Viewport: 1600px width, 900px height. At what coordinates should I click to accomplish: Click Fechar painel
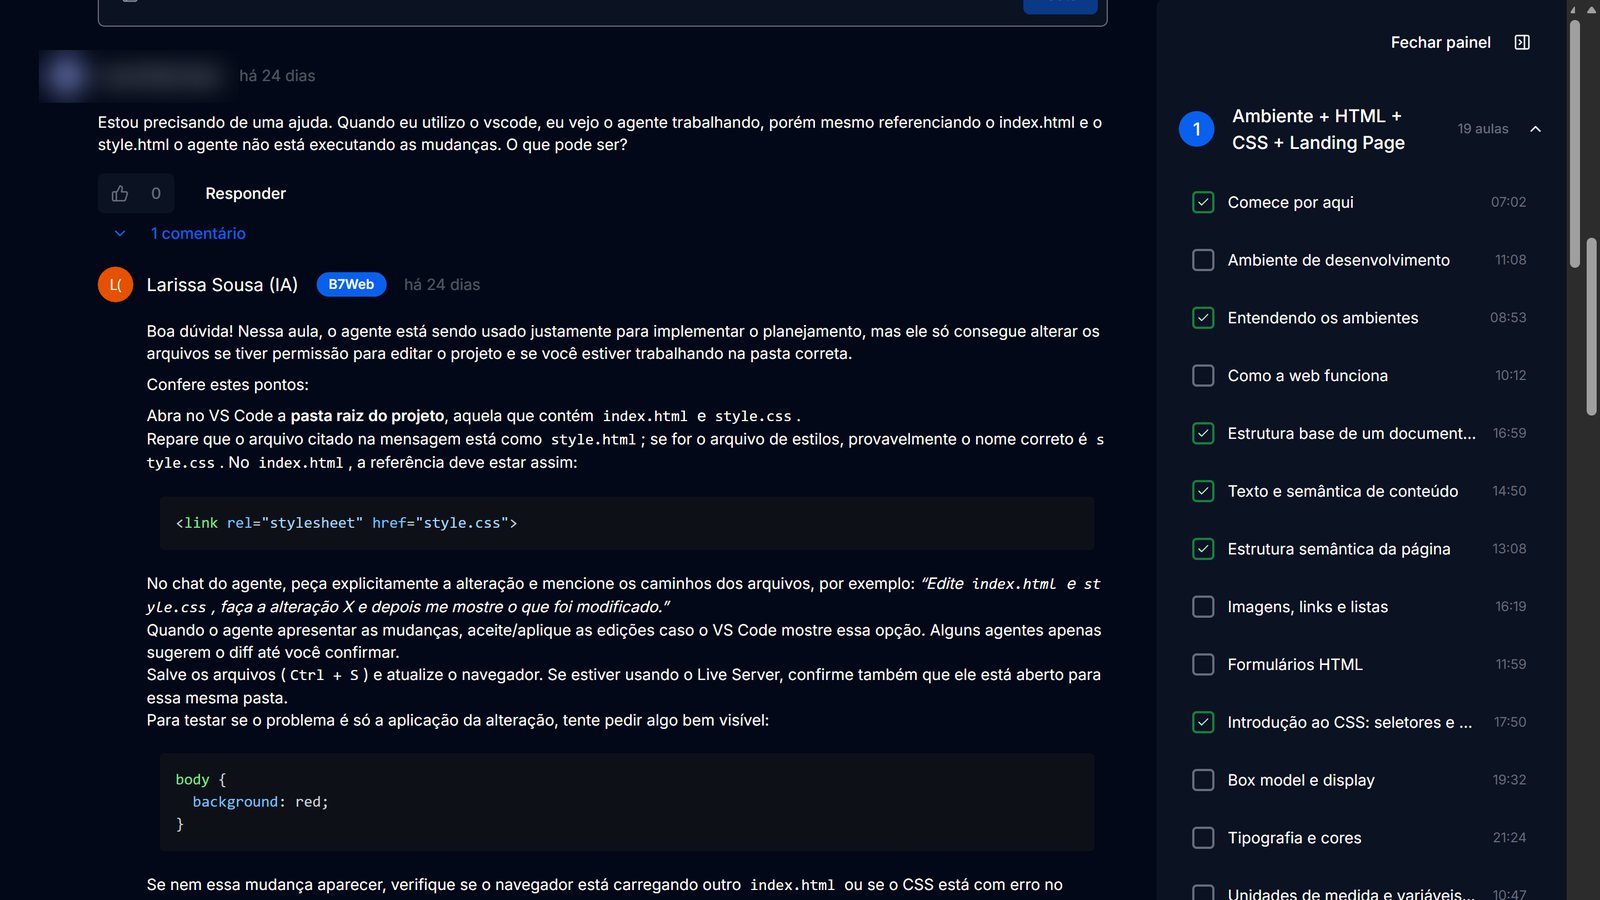click(1440, 42)
